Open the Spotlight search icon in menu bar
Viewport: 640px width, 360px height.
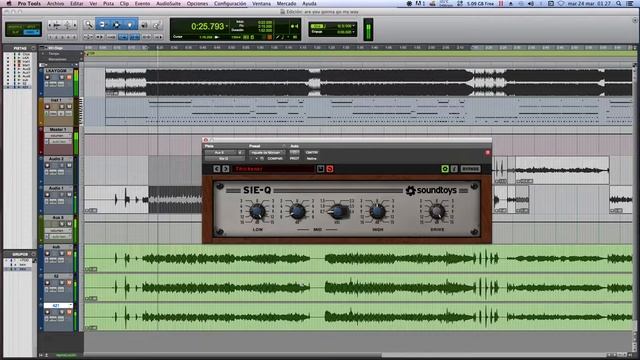click(619, 3)
